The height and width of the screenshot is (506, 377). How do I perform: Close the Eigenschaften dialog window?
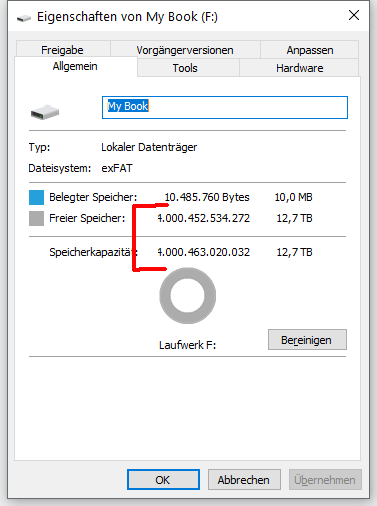pos(354,15)
